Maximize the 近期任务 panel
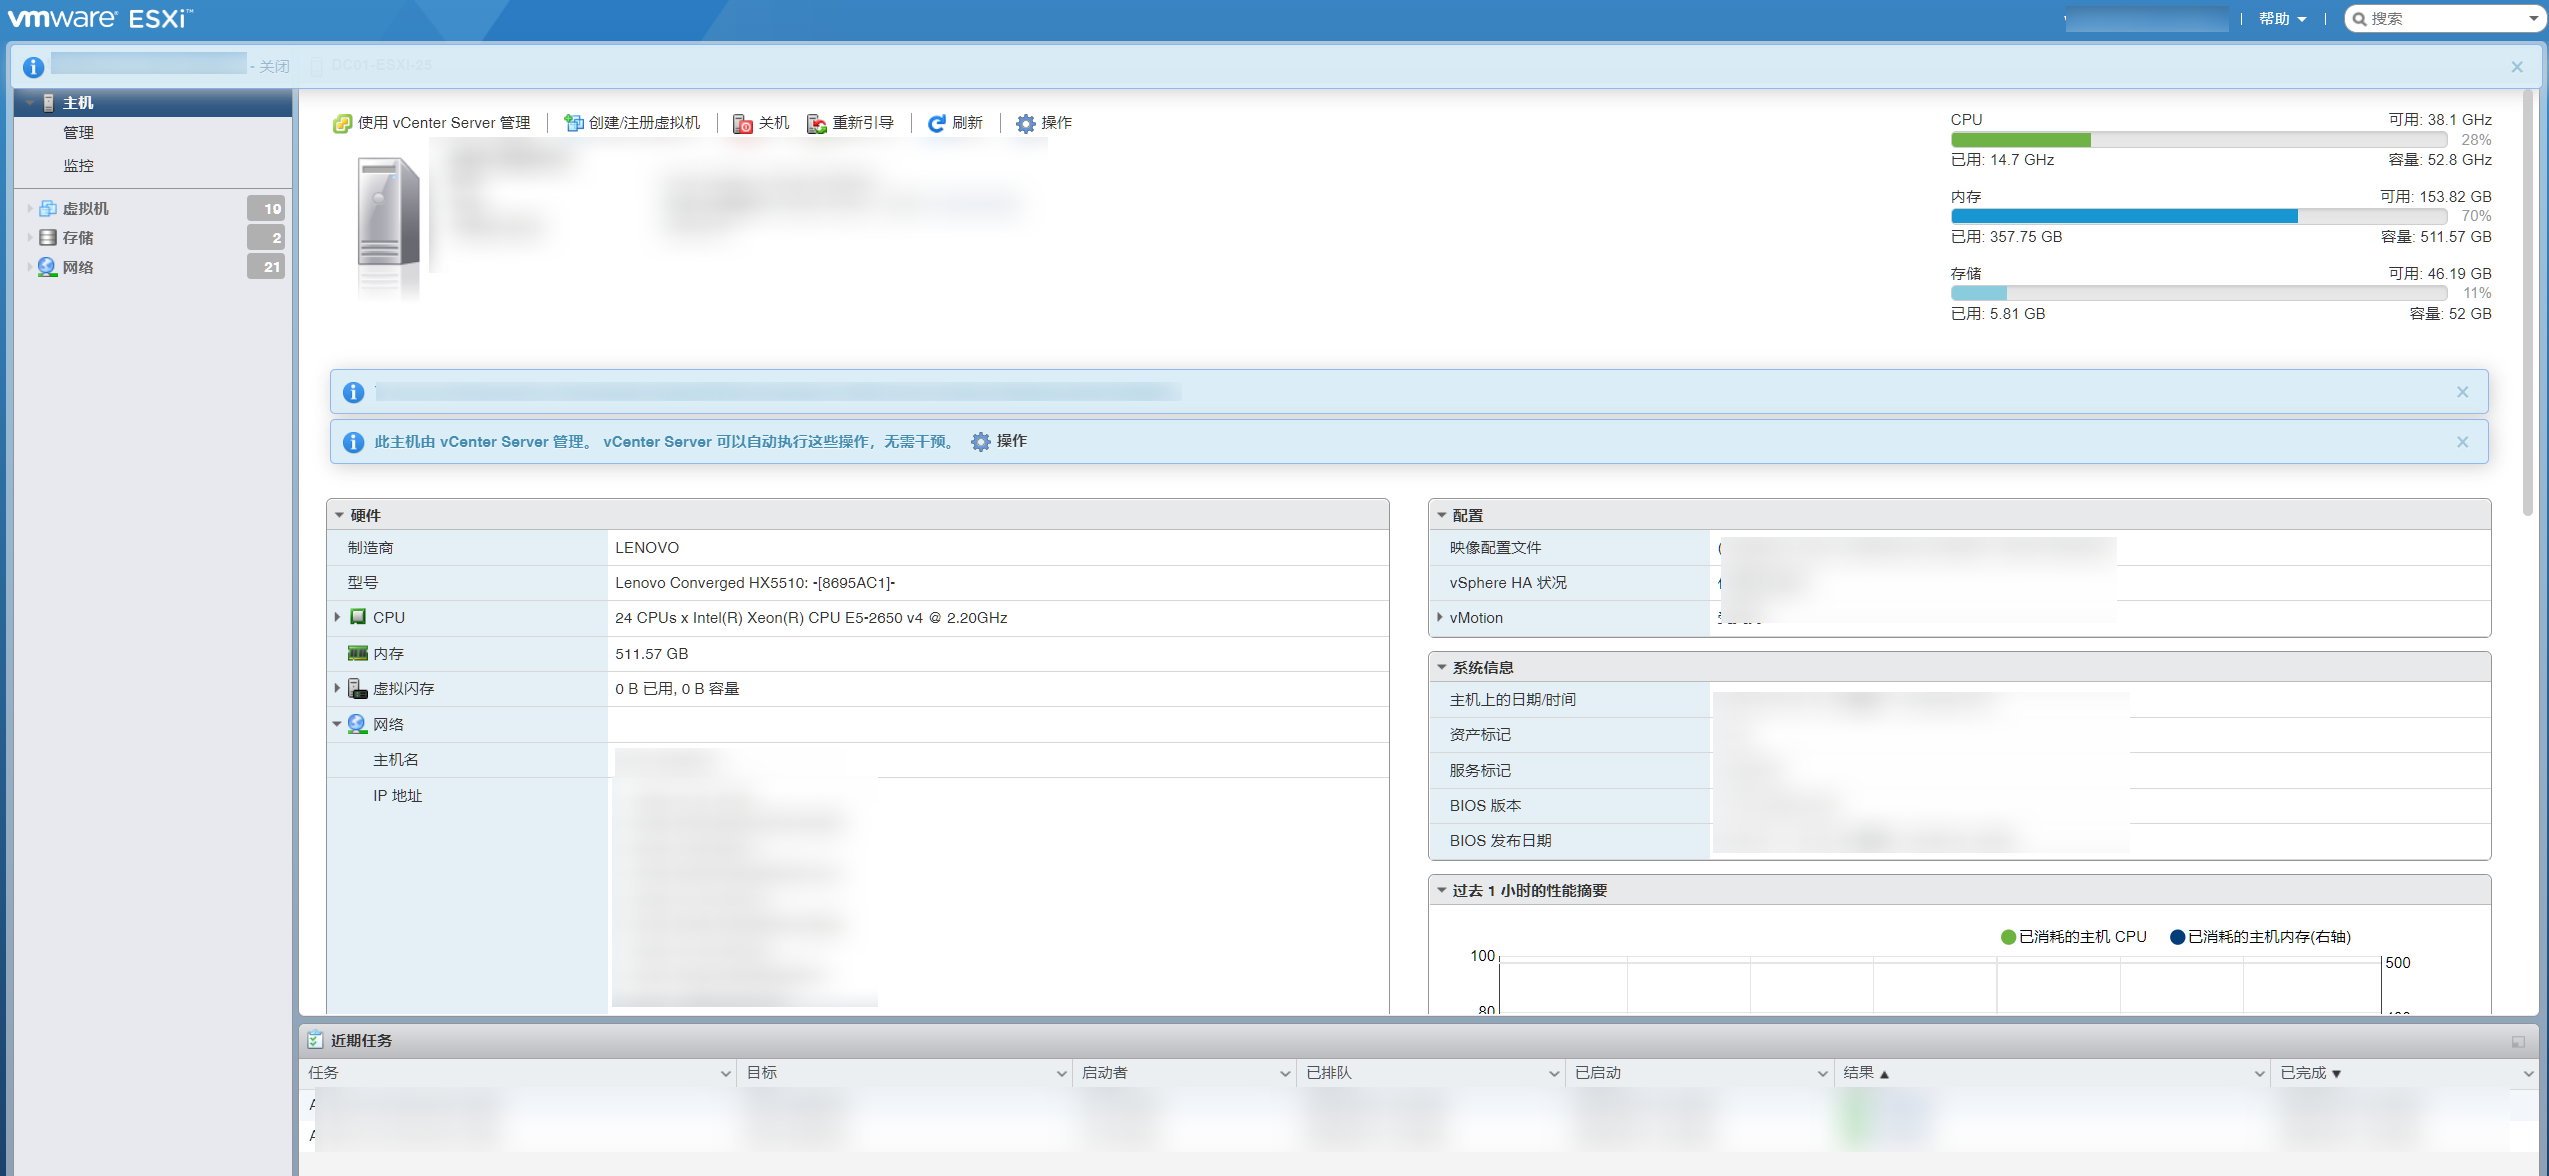This screenshot has width=2549, height=1176. pyautogui.click(x=2518, y=1042)
